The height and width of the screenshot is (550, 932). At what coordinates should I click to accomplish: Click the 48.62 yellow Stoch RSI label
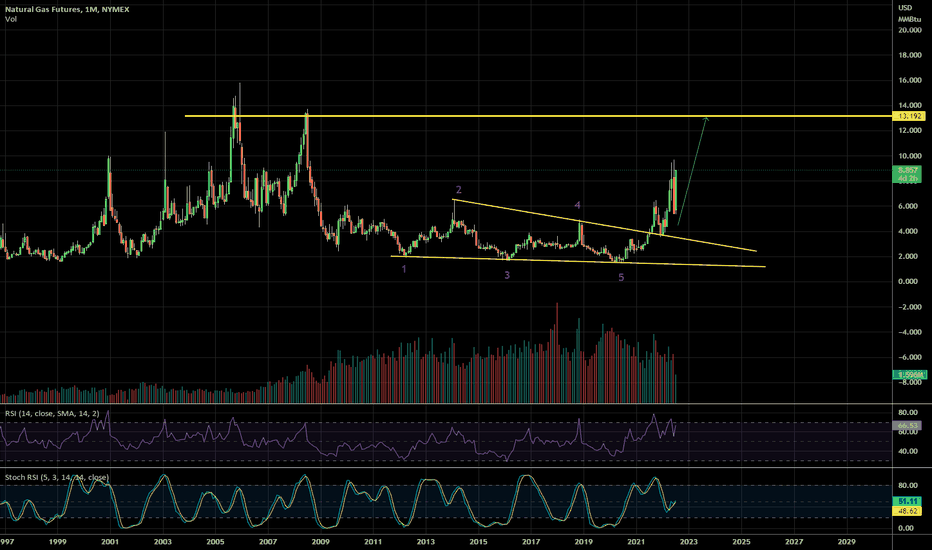[x=908, y=511]
